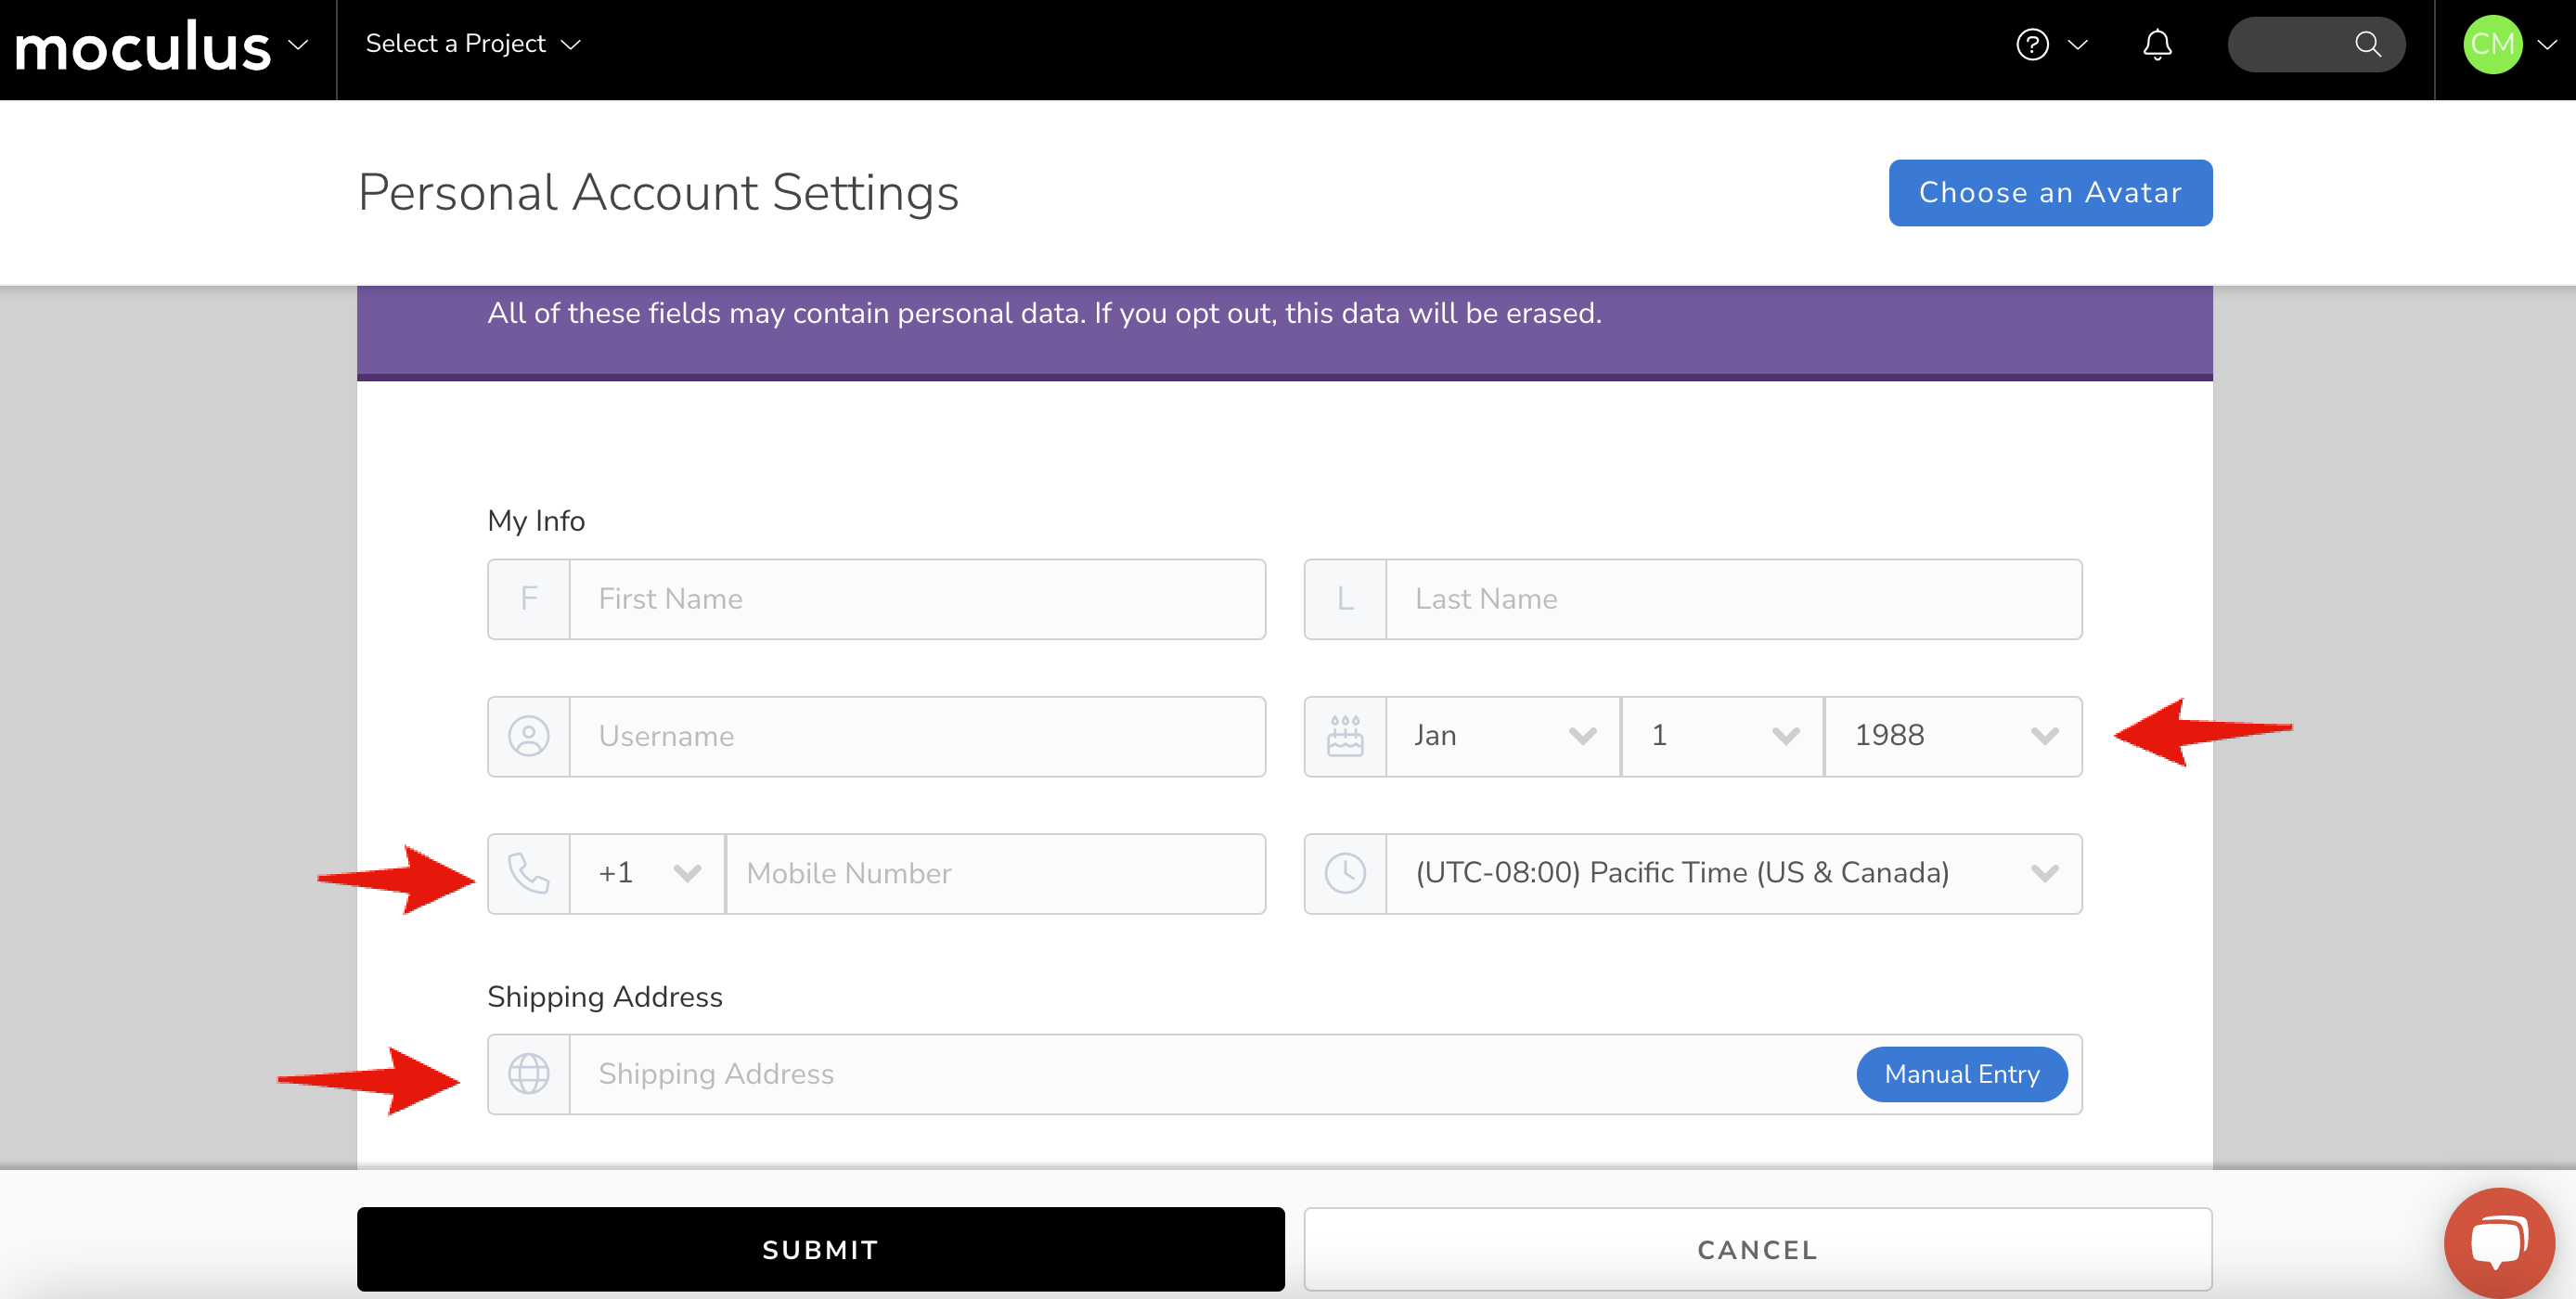
Task: Open the chat support bubble
Action: tap(2499, 1243)
